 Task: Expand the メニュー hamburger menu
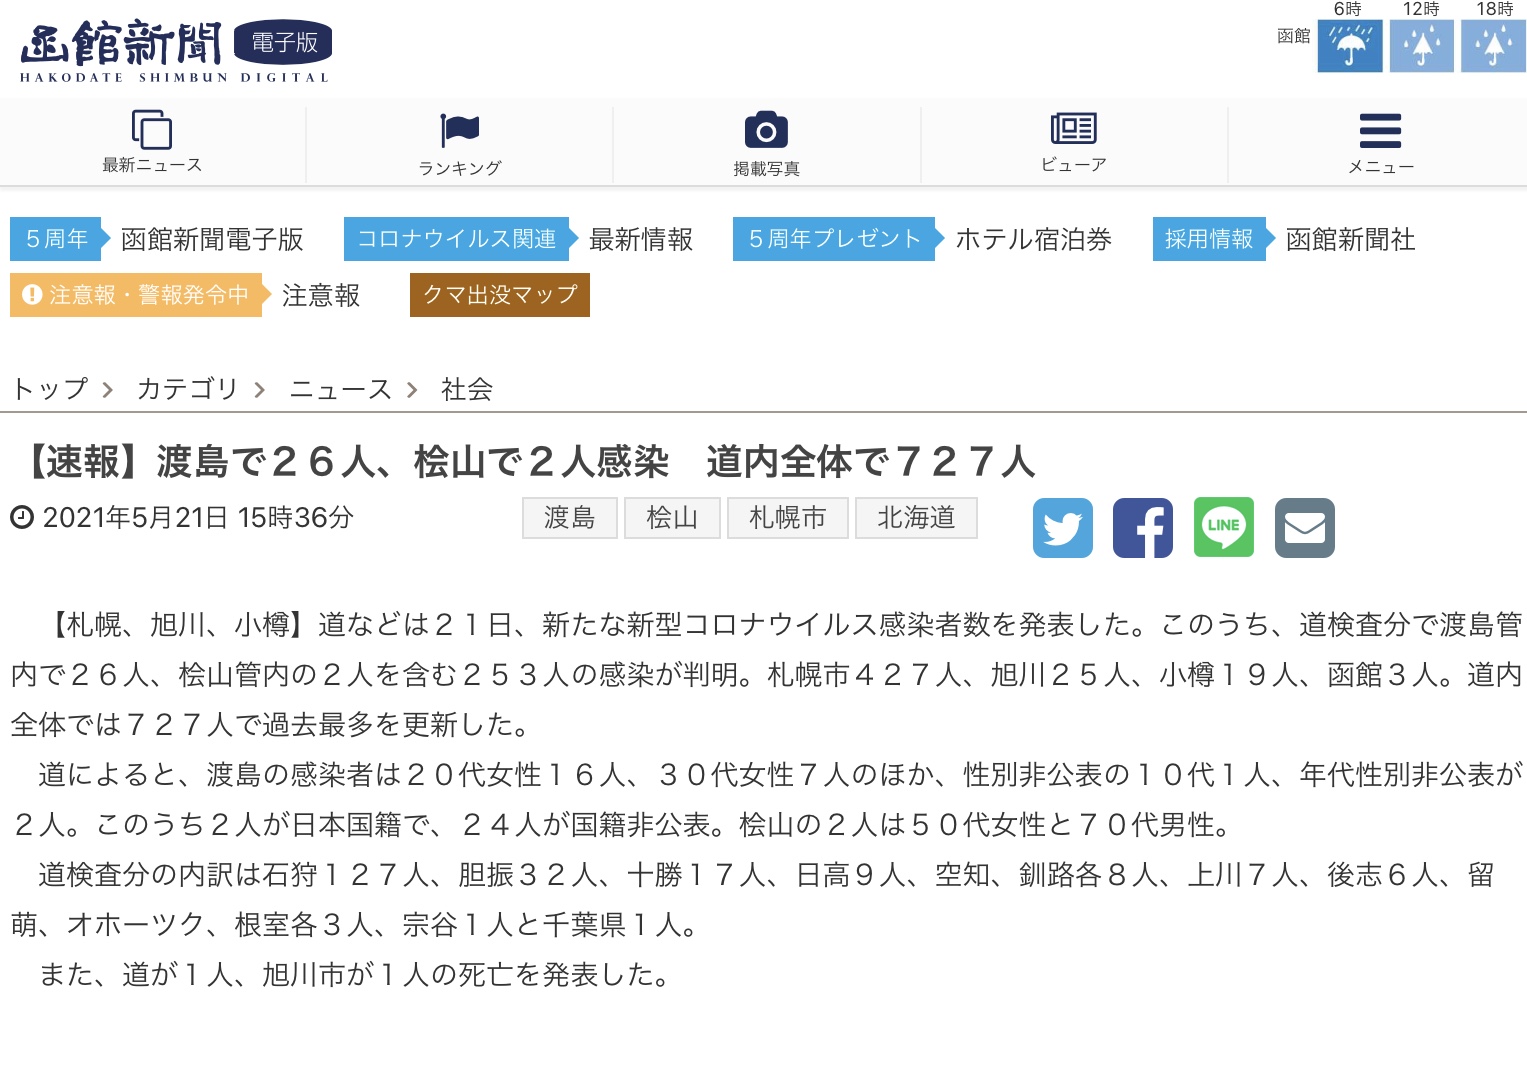tap(1380, 131)
